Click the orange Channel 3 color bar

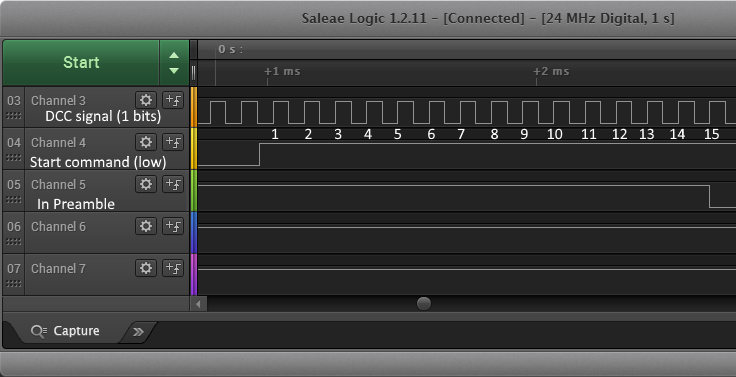pos(194,107)
